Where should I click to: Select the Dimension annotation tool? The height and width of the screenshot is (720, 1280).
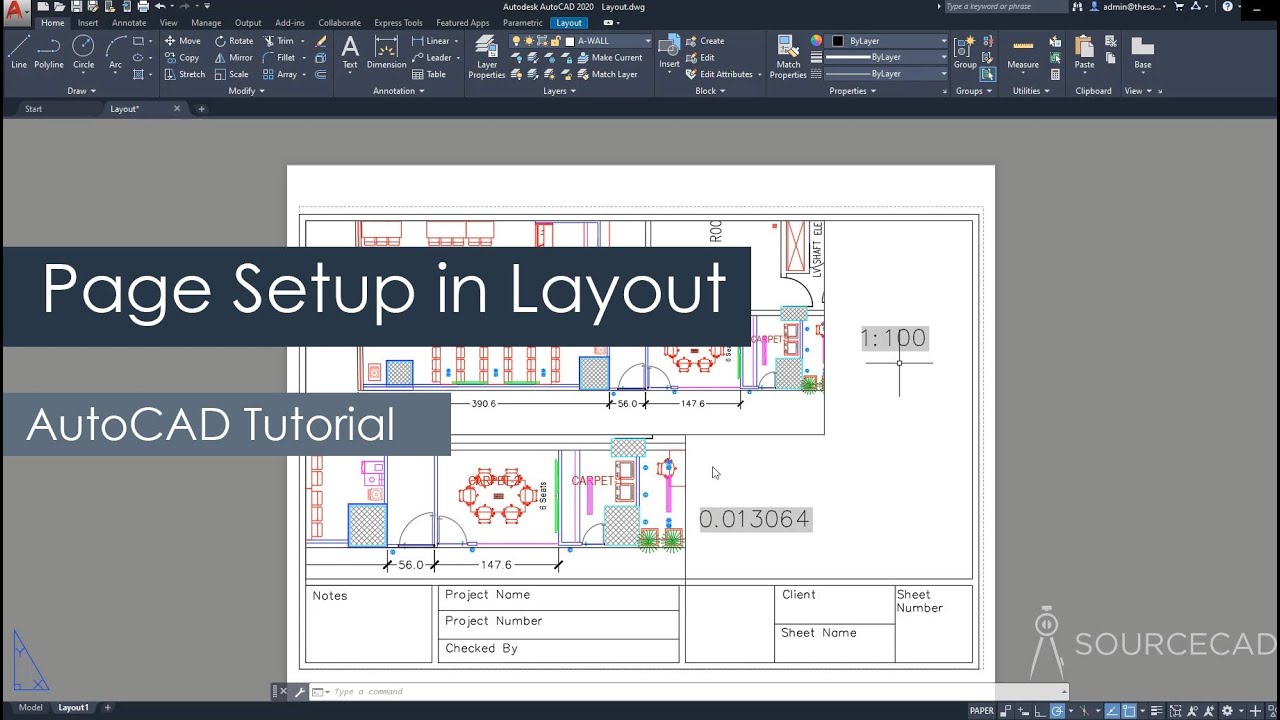click(x=386, y=52)
